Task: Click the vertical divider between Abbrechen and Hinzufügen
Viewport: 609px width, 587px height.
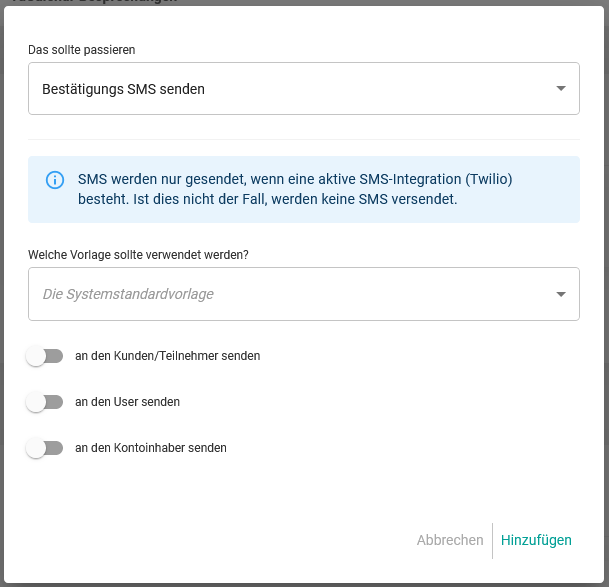Action: pos(492,540)
